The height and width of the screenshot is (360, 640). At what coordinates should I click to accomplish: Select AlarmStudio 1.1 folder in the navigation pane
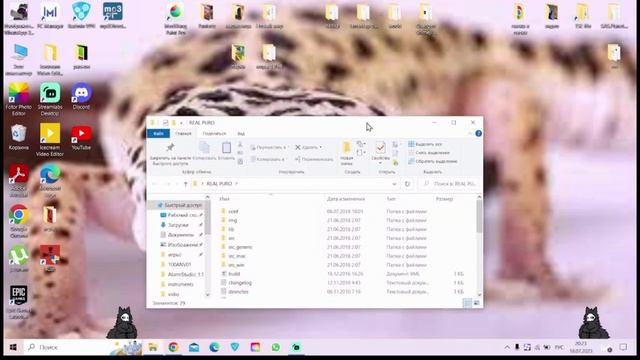tap(182, 274)
